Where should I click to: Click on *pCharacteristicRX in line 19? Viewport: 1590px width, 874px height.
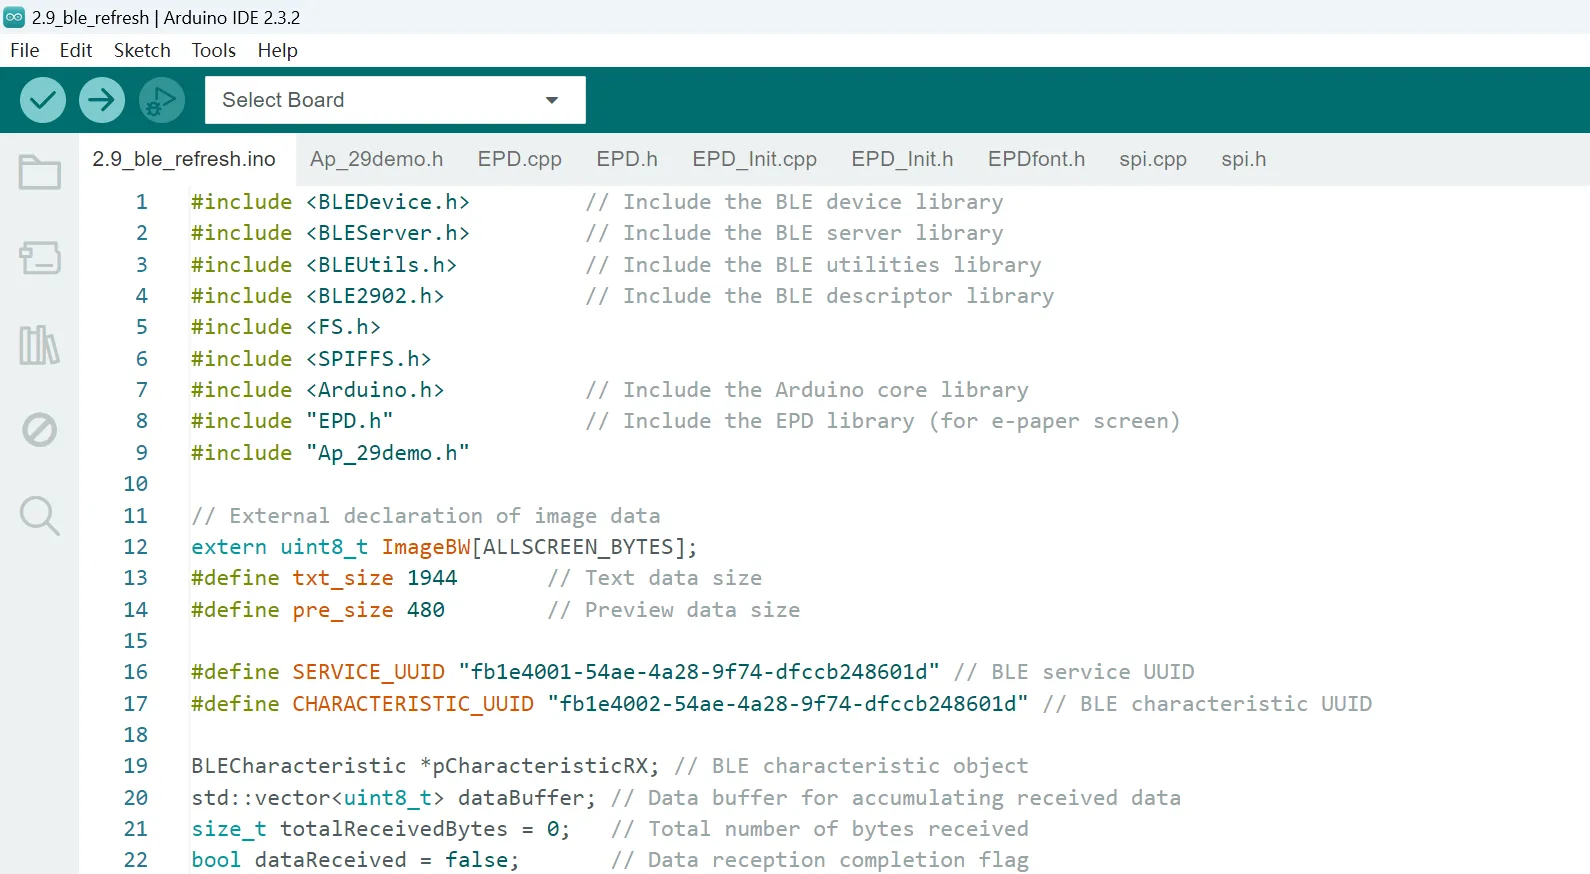tap(534, 766)
